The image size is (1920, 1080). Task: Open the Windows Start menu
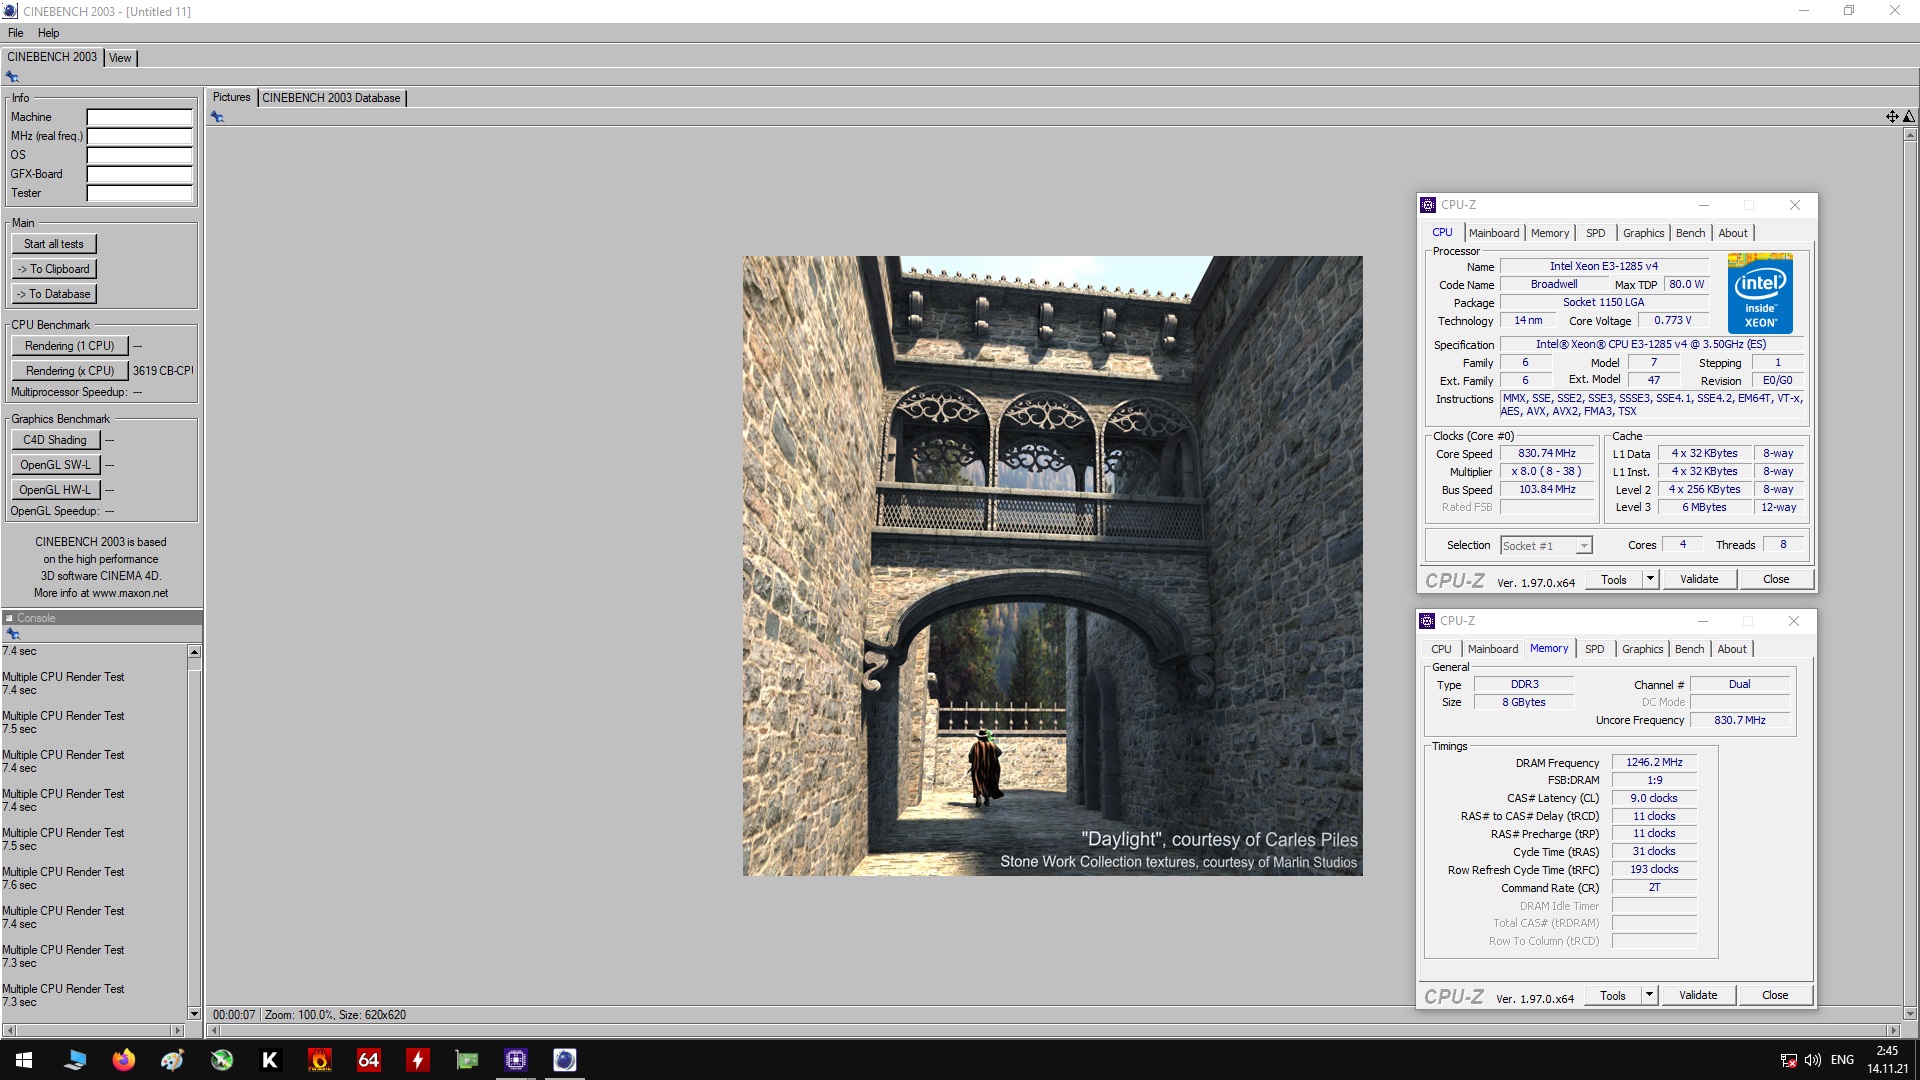pyautogui.click(x=24, y=1060)
